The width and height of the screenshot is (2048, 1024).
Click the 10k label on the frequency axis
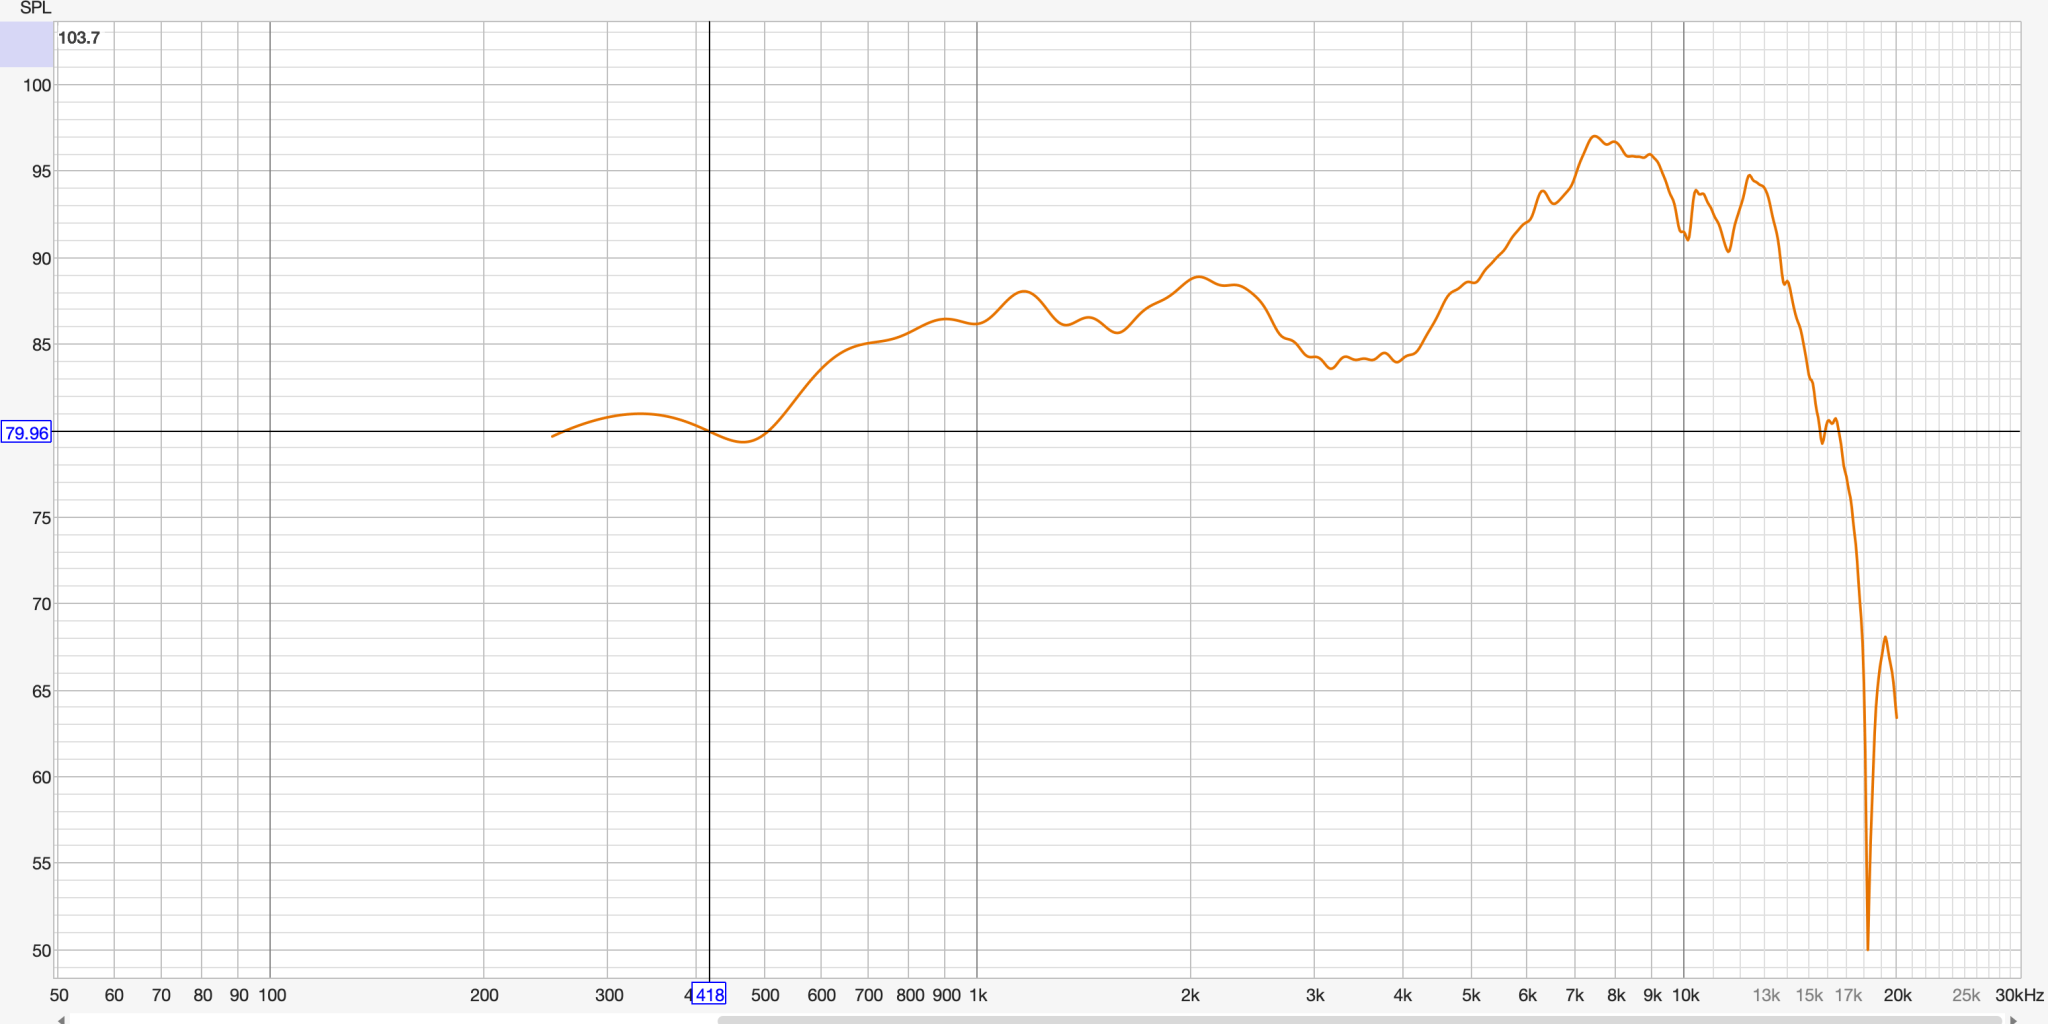tap(1686, 995)
